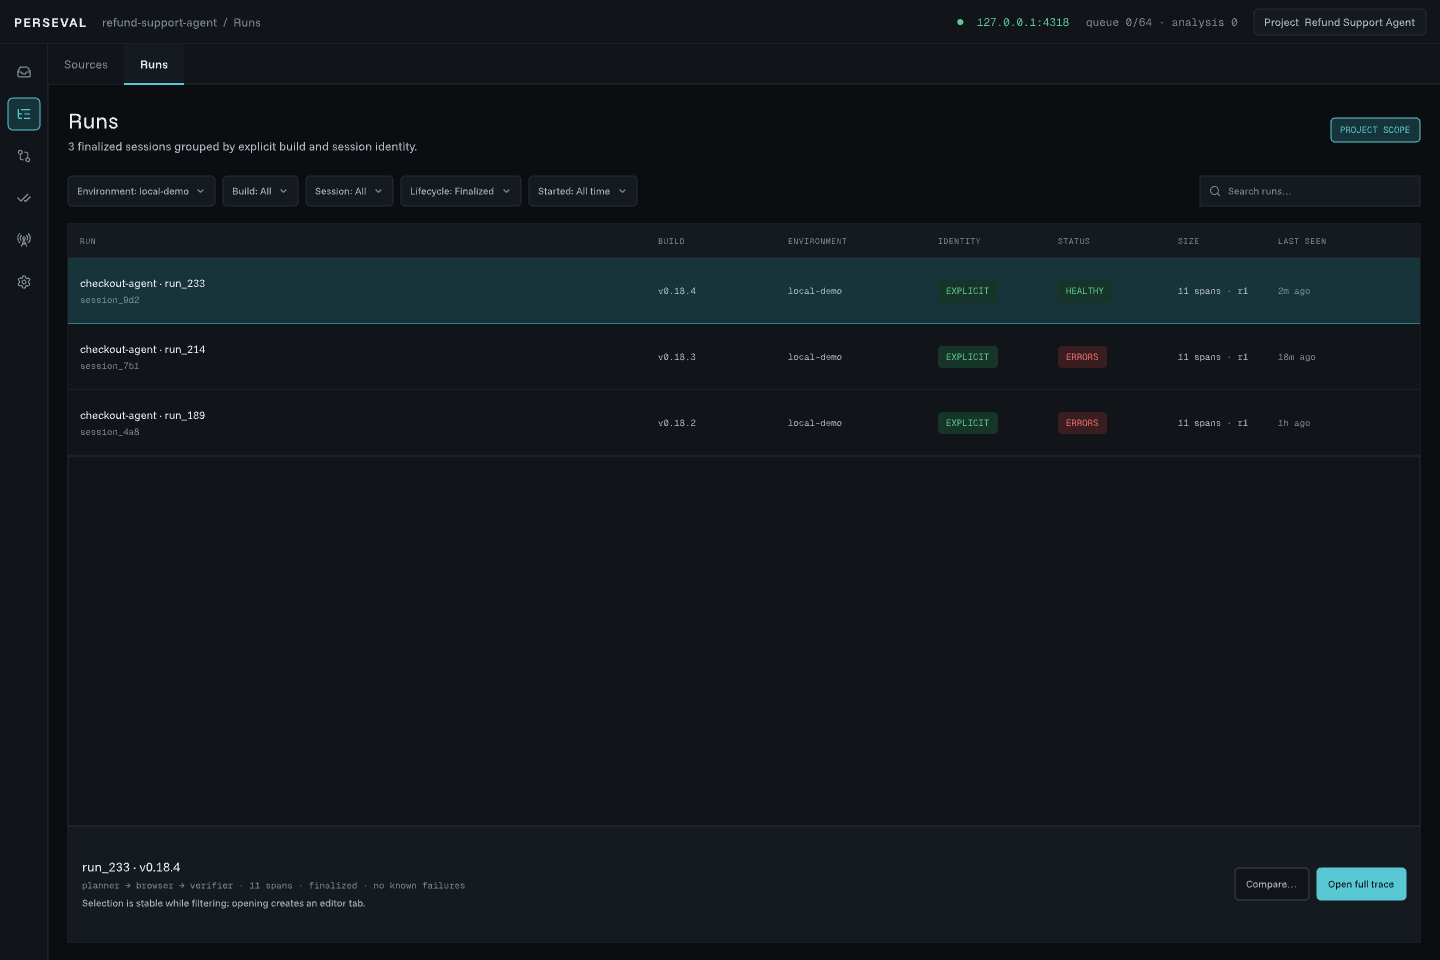Click build version v0.18.2

[677, 423]
